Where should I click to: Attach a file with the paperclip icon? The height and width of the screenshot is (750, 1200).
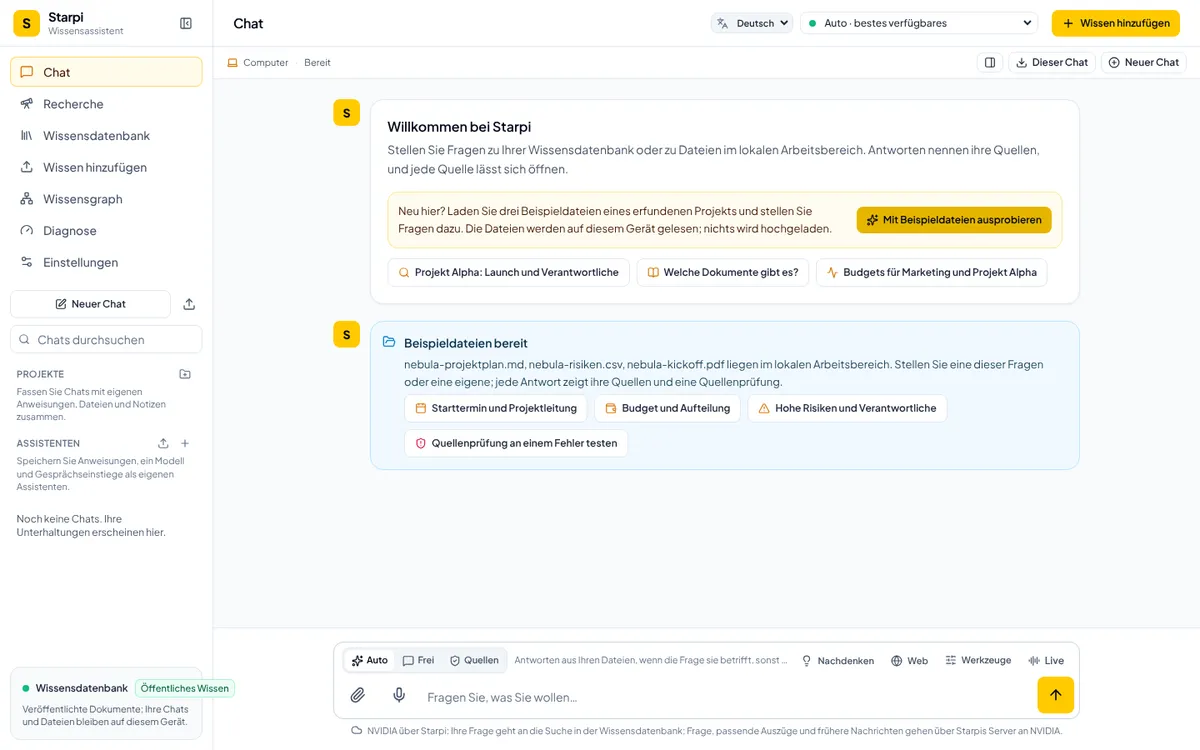357,695
